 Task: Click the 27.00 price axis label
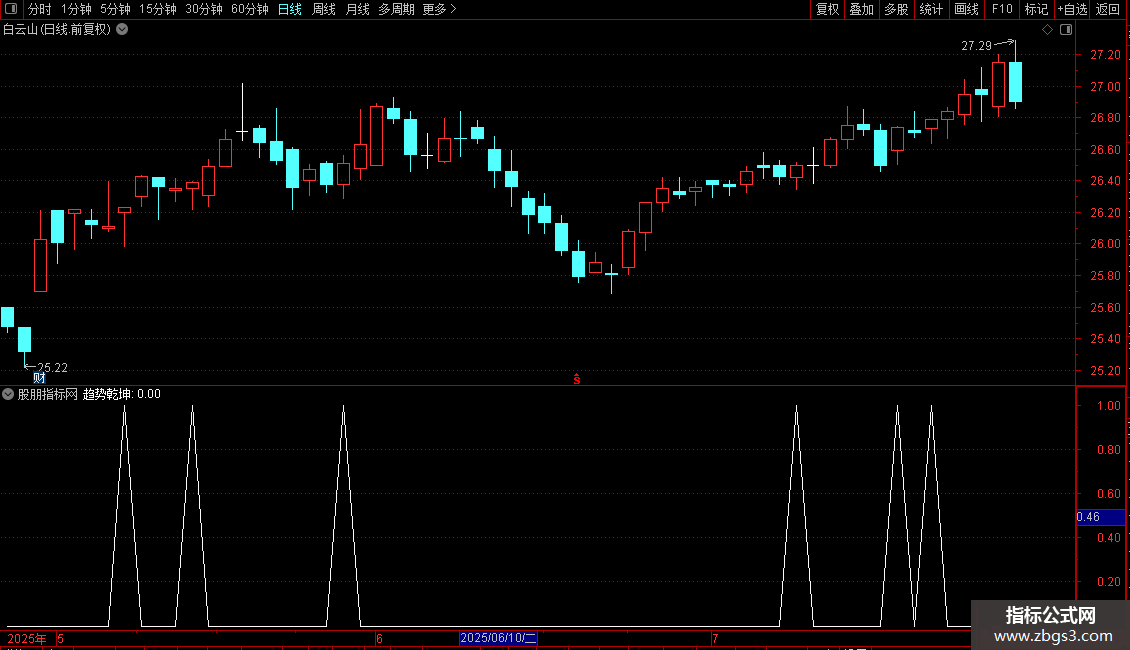click(1105, 86)
